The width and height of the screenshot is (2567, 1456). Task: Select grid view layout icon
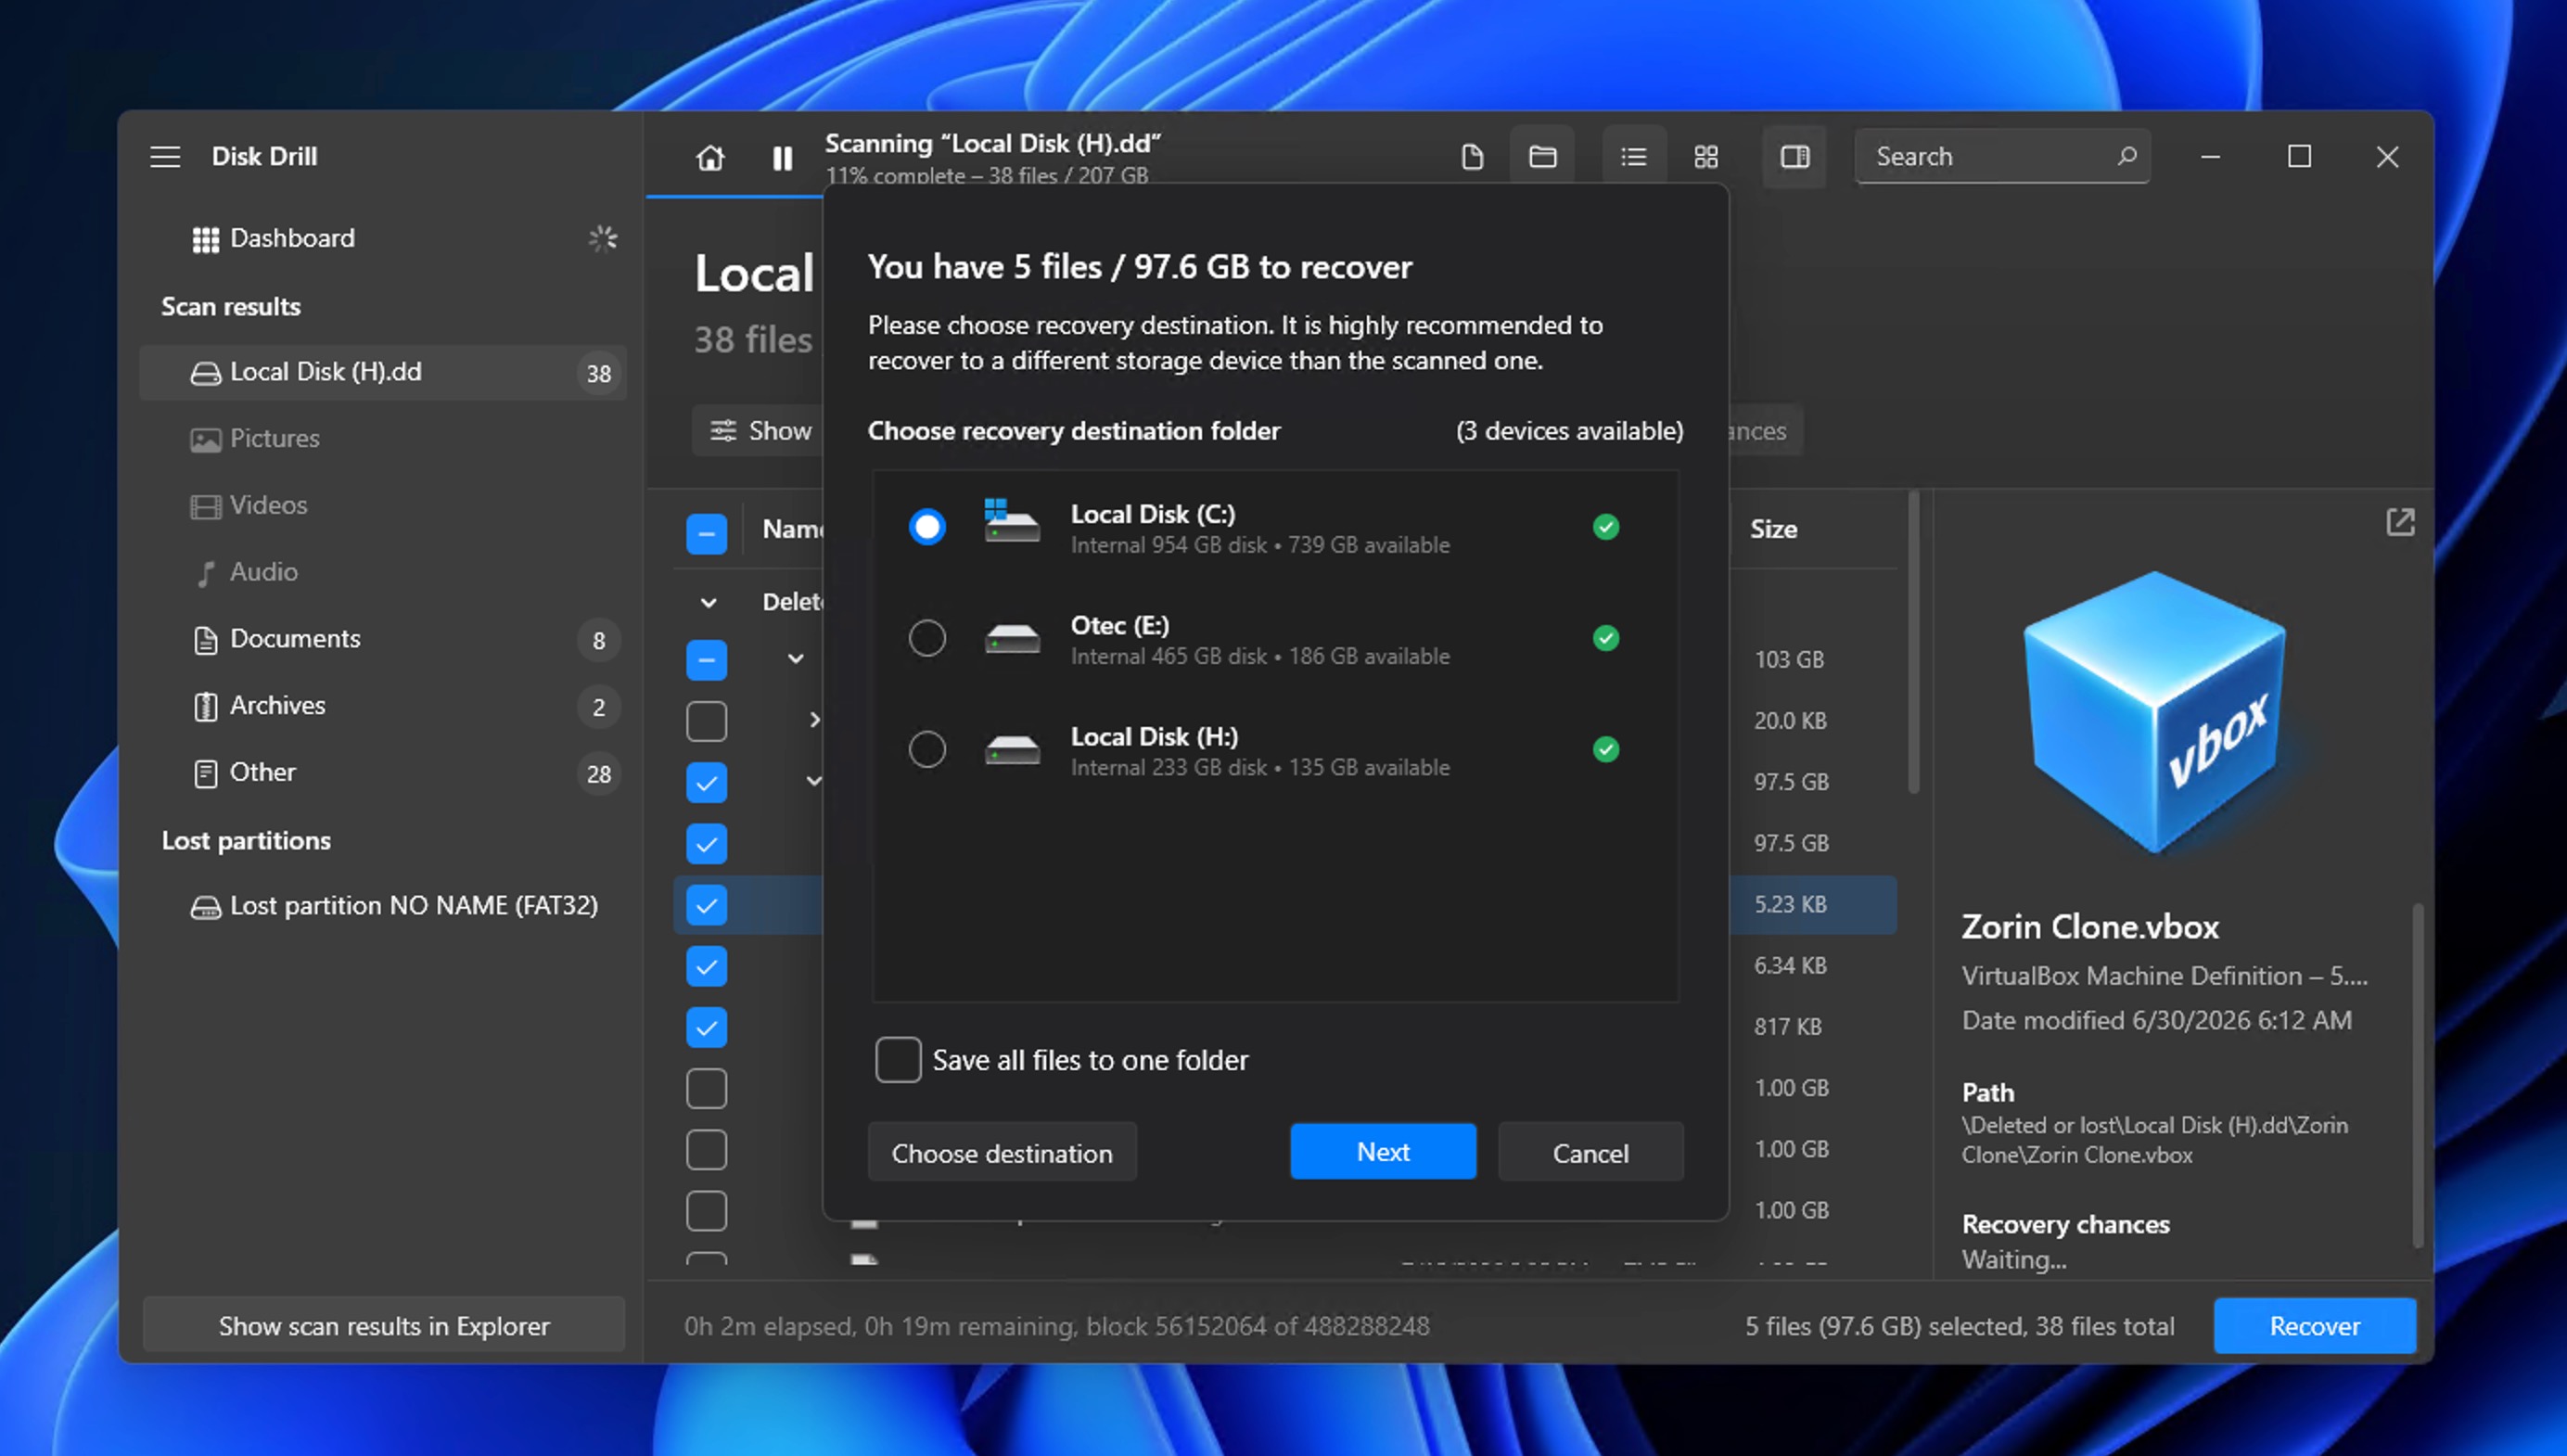(x=1706, y=157)
